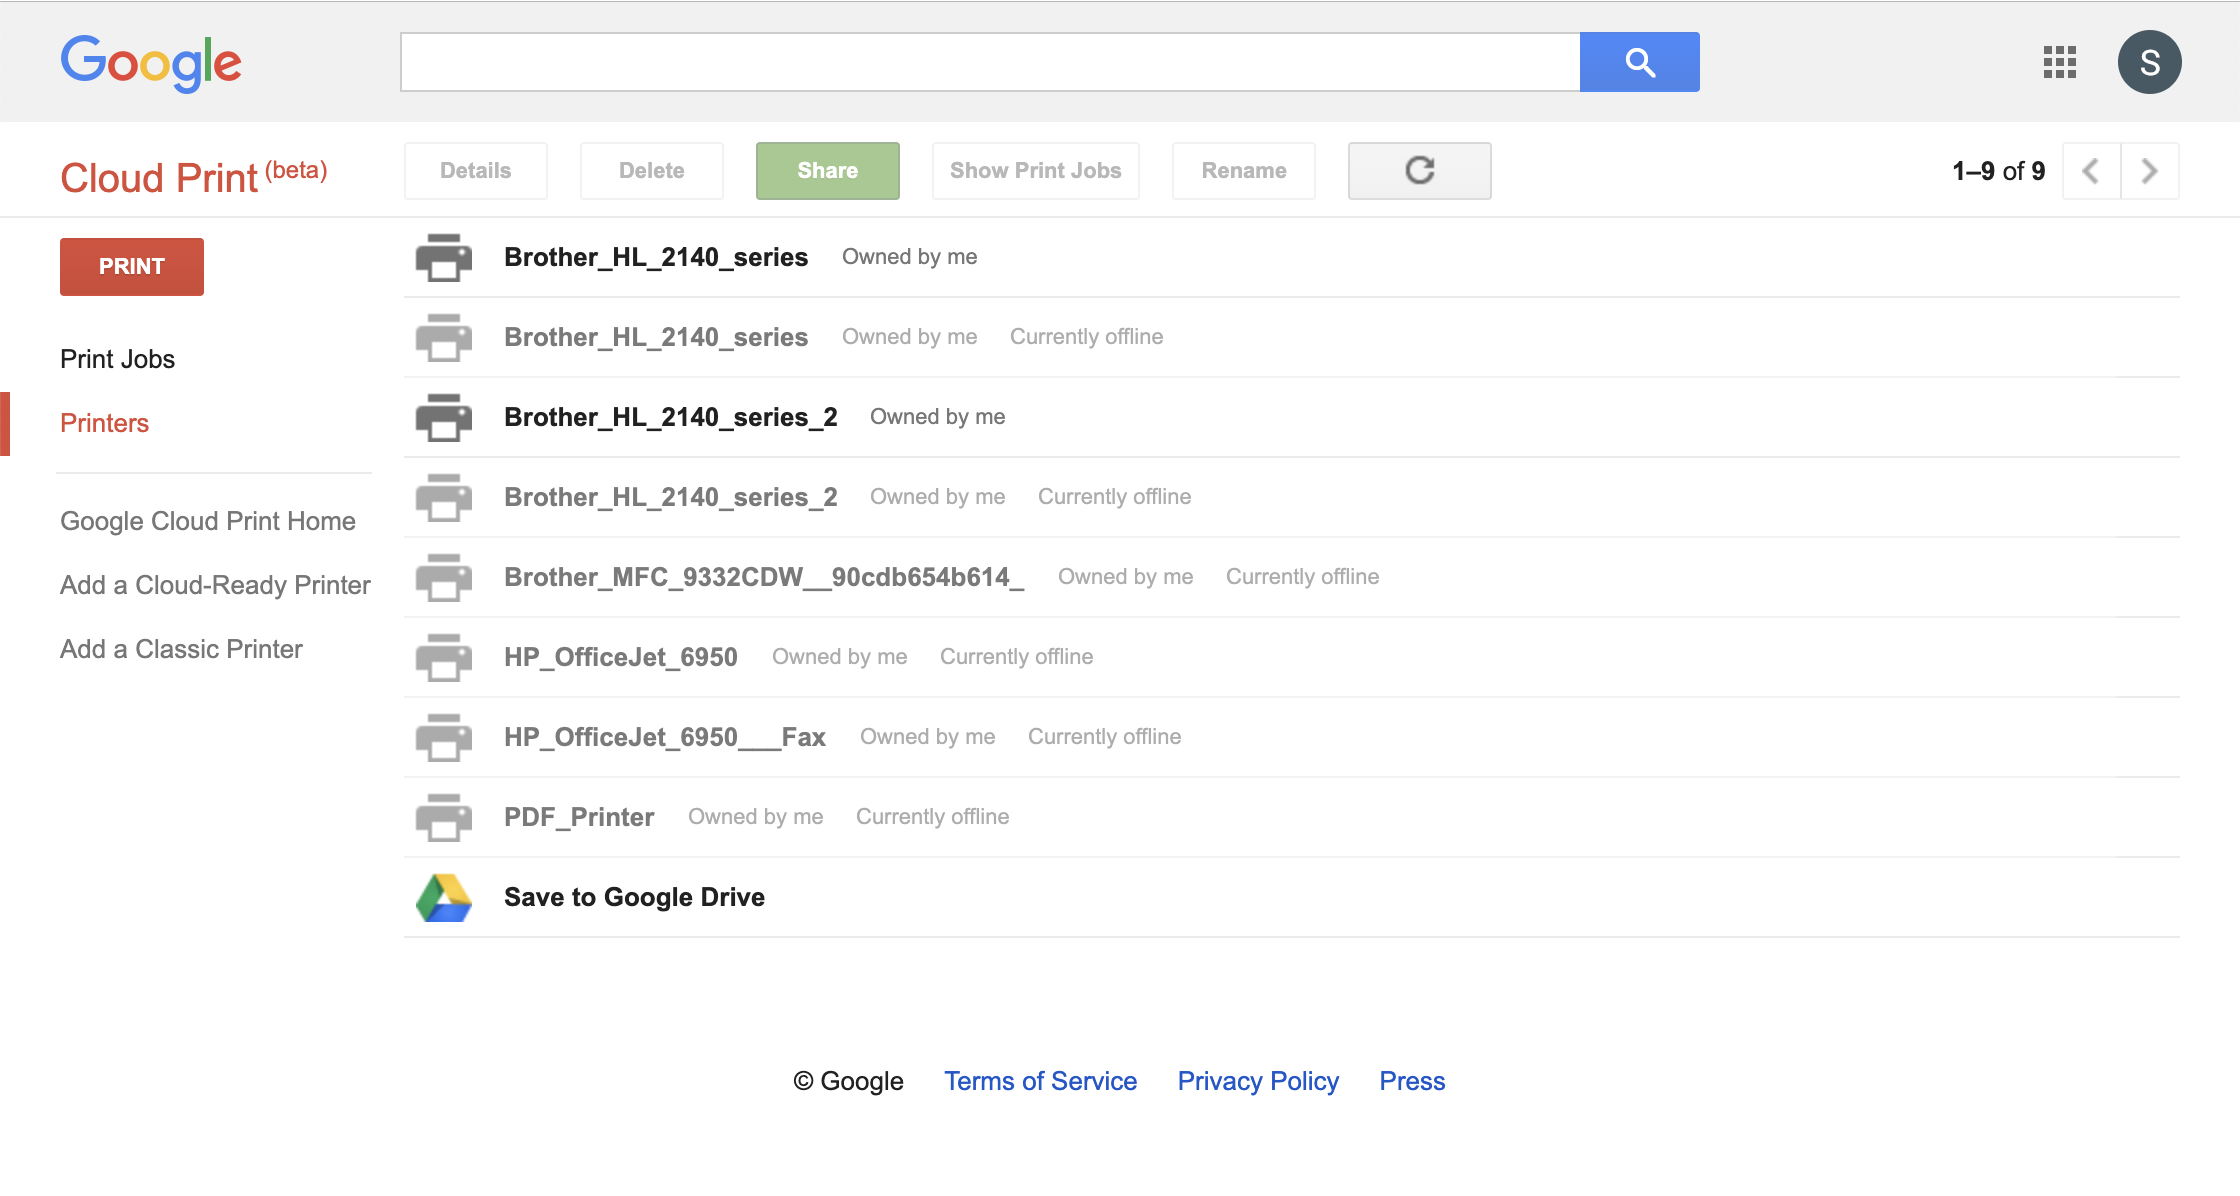Open Add a Cloud-Ready Printer link
This screenshot has width=2240, height=1196.
point(215,585)
